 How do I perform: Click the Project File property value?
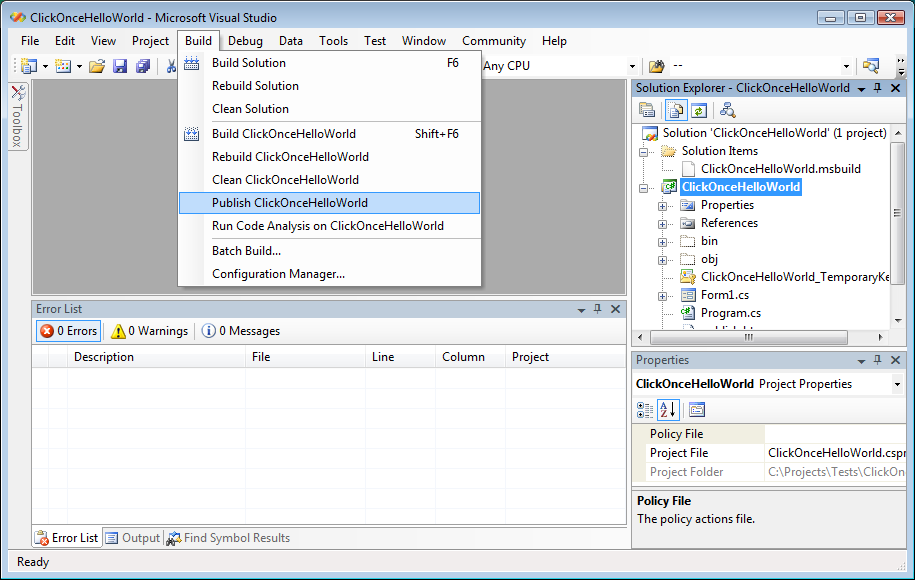tap(836, 453)
